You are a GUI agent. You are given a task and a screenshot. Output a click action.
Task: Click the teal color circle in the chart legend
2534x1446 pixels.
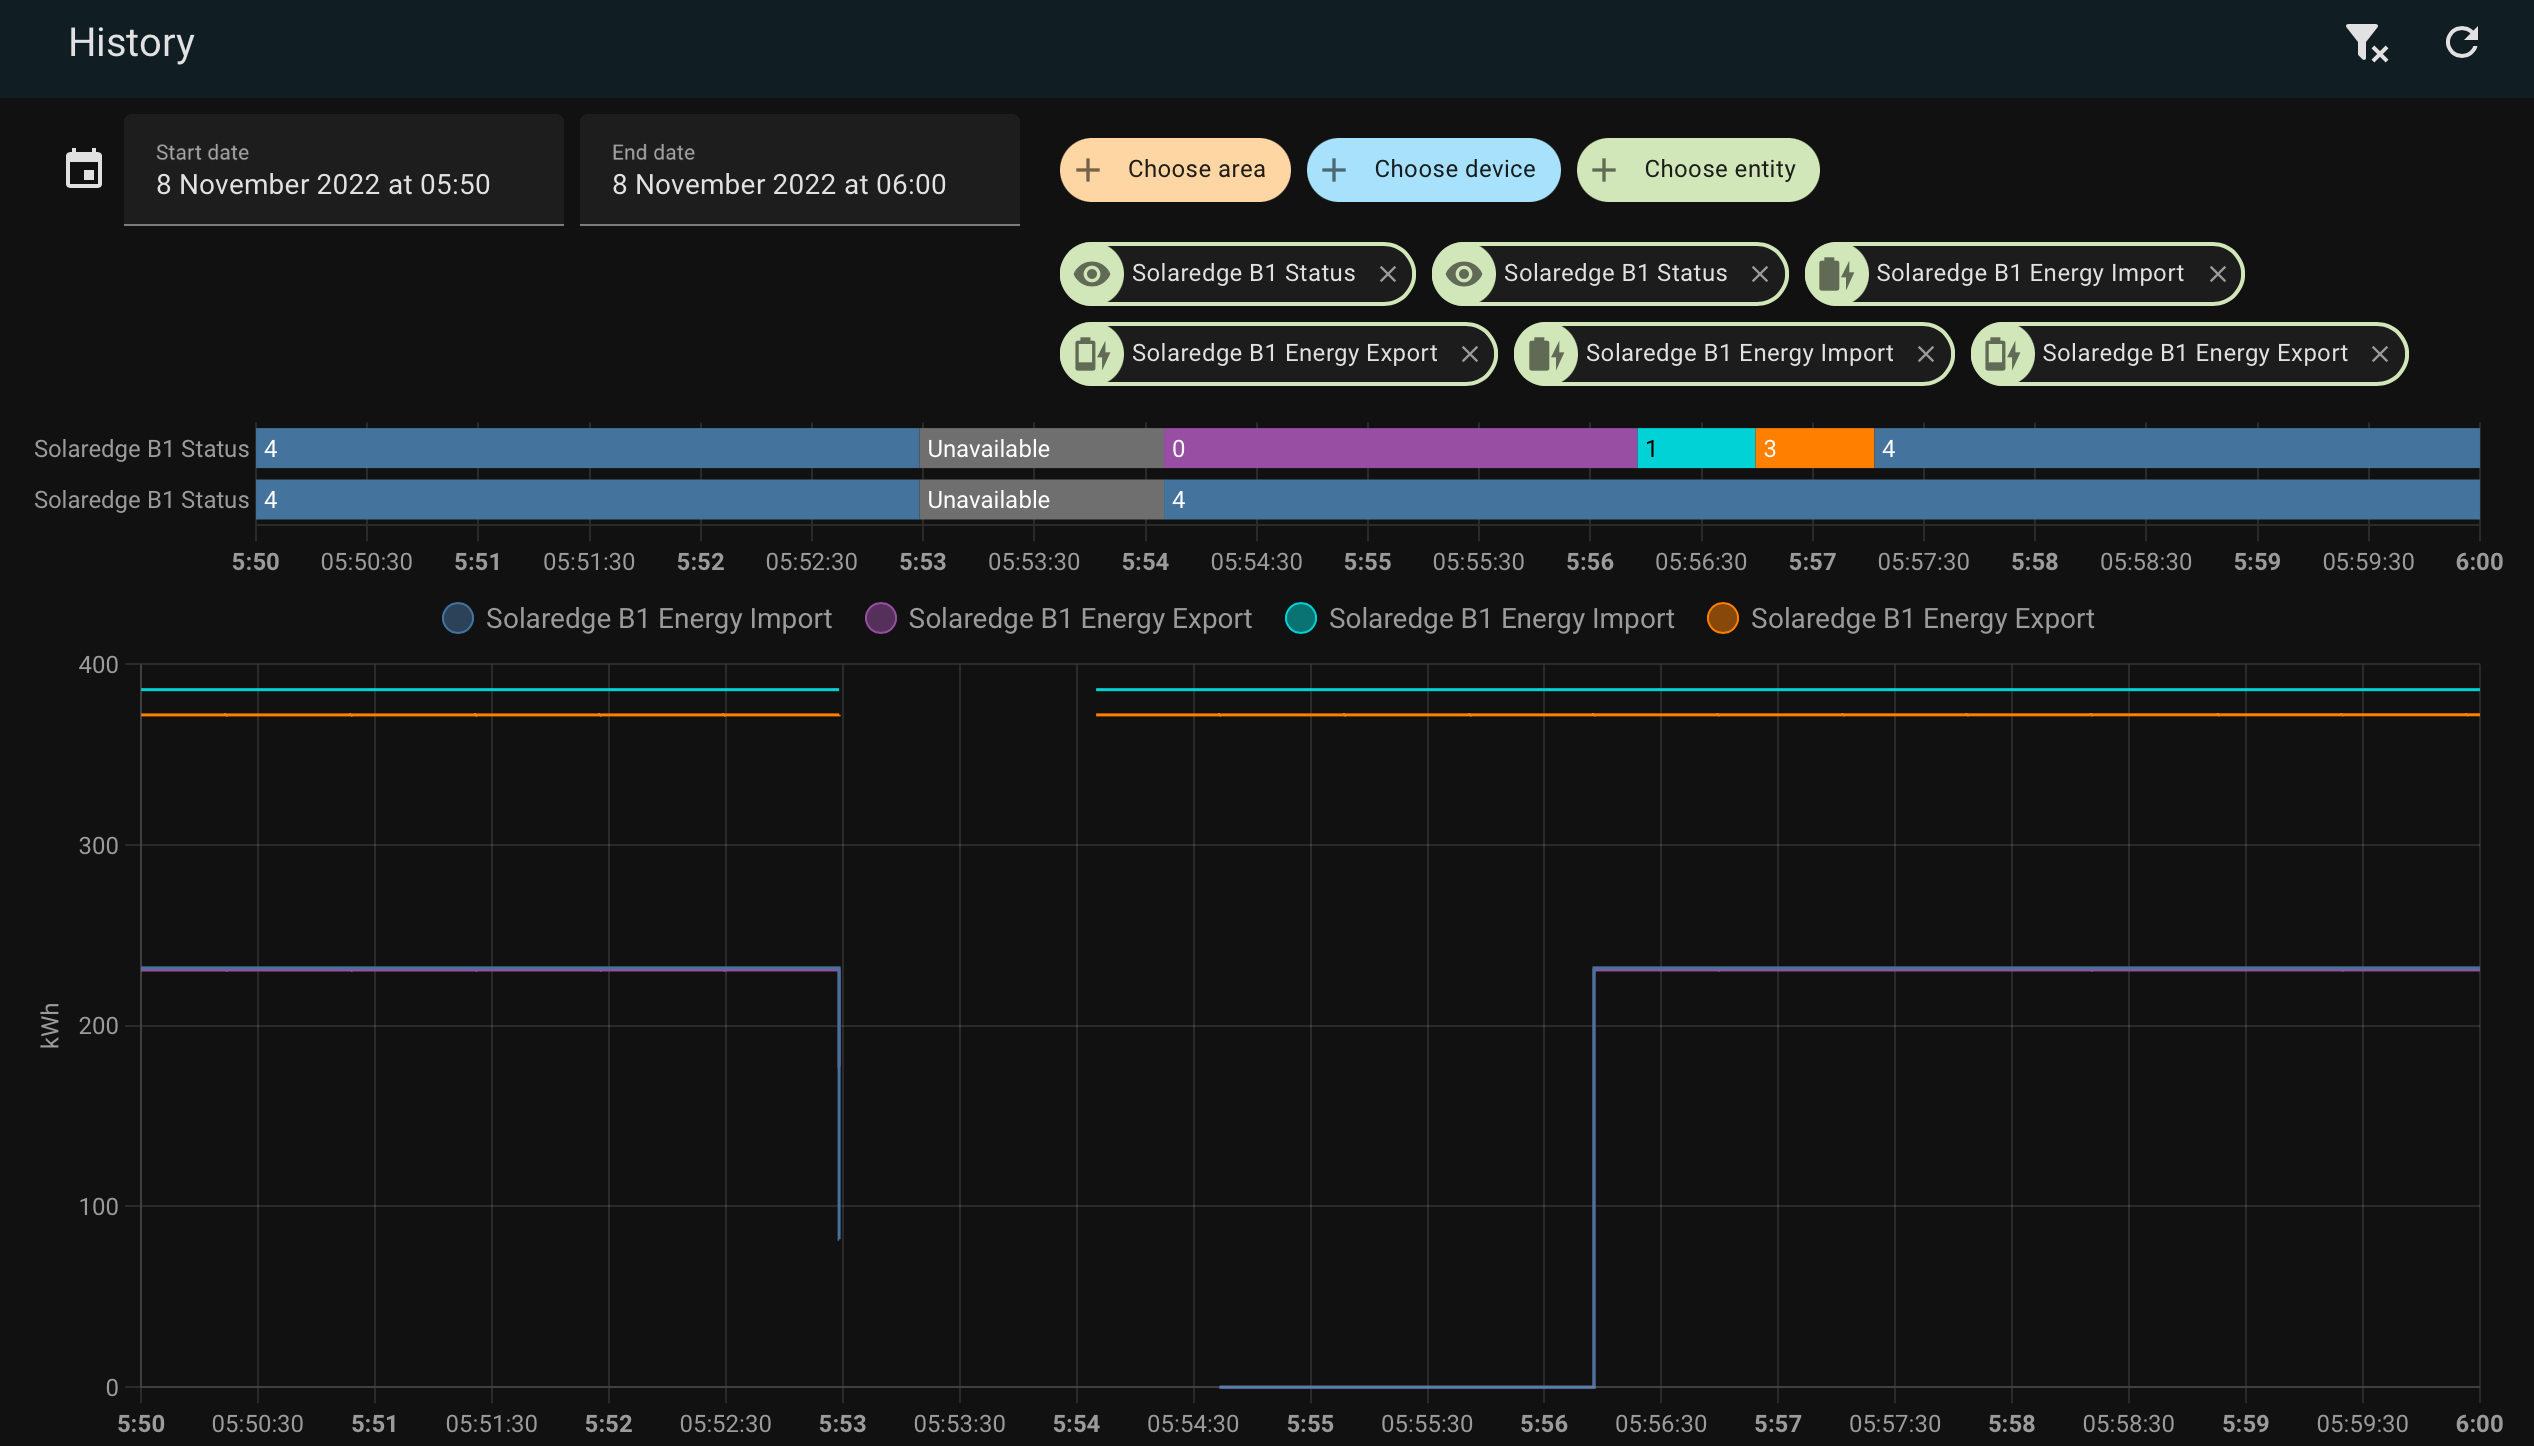[x=1302, y=618]
